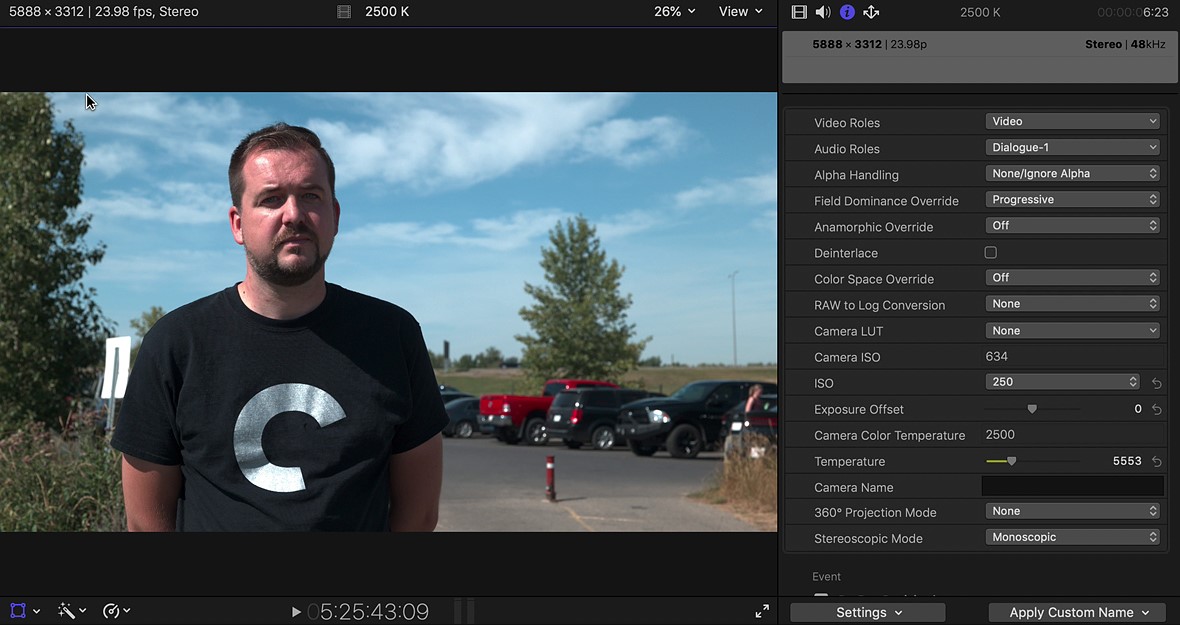Click the retiming speedometer icon
The image size is (1180, 625).
(111, 611)
